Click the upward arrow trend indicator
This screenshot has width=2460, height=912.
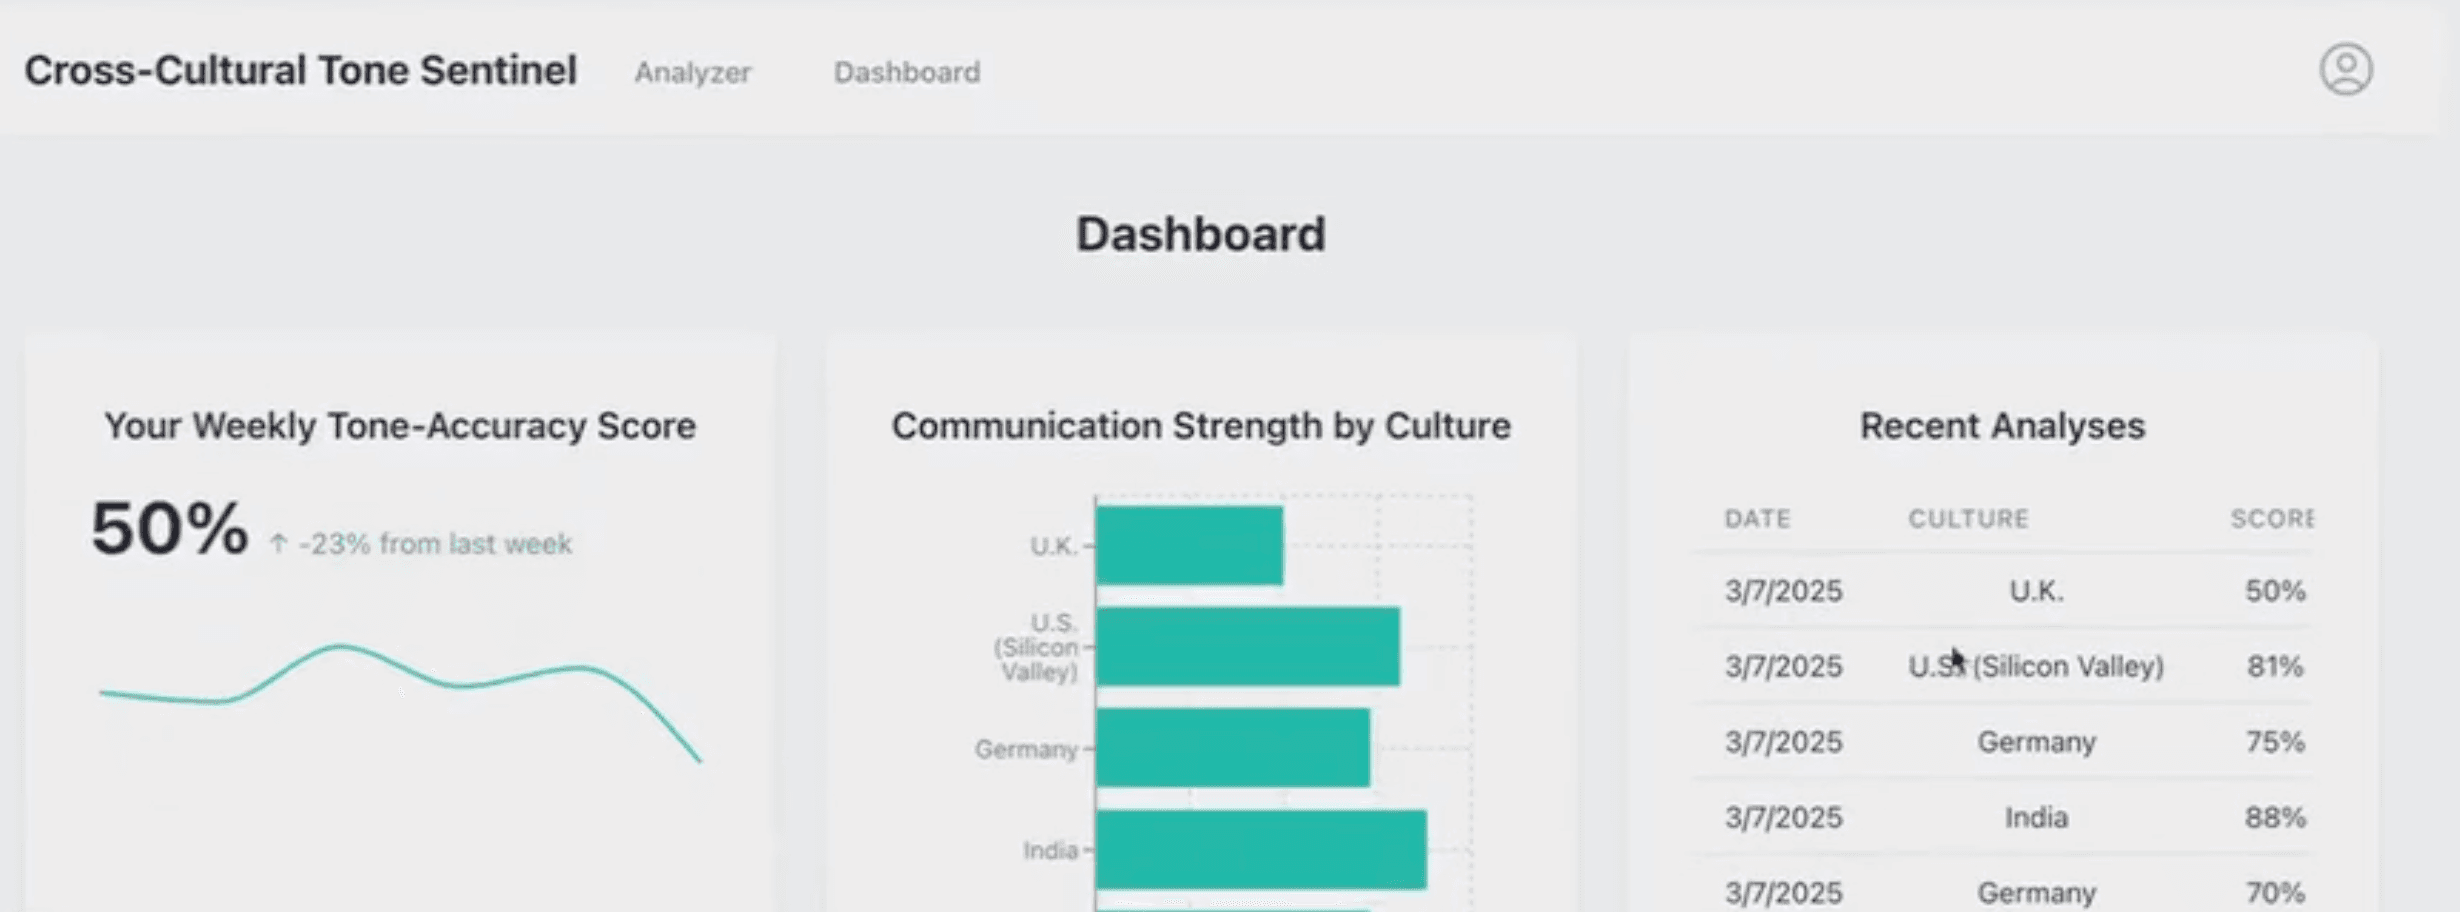click(x=279, y=544)
